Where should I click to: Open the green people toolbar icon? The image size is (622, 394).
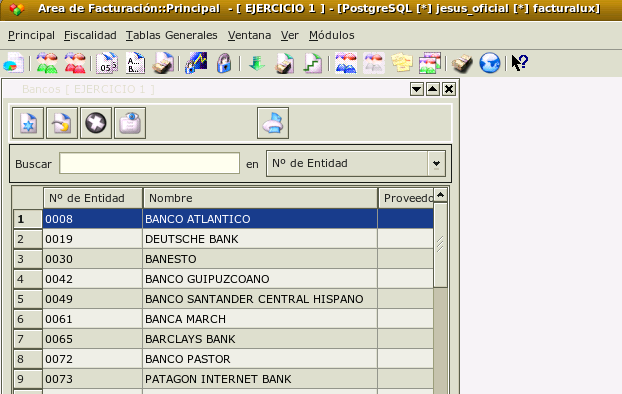47,63
